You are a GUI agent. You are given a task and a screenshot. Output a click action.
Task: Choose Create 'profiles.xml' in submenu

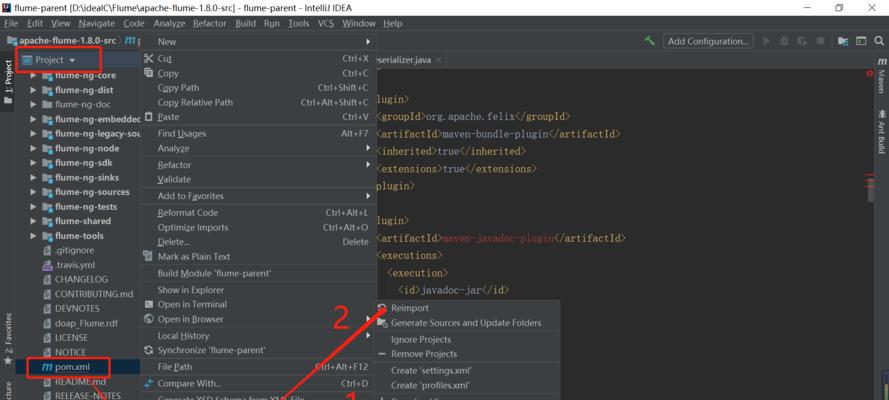pos(467,385)
